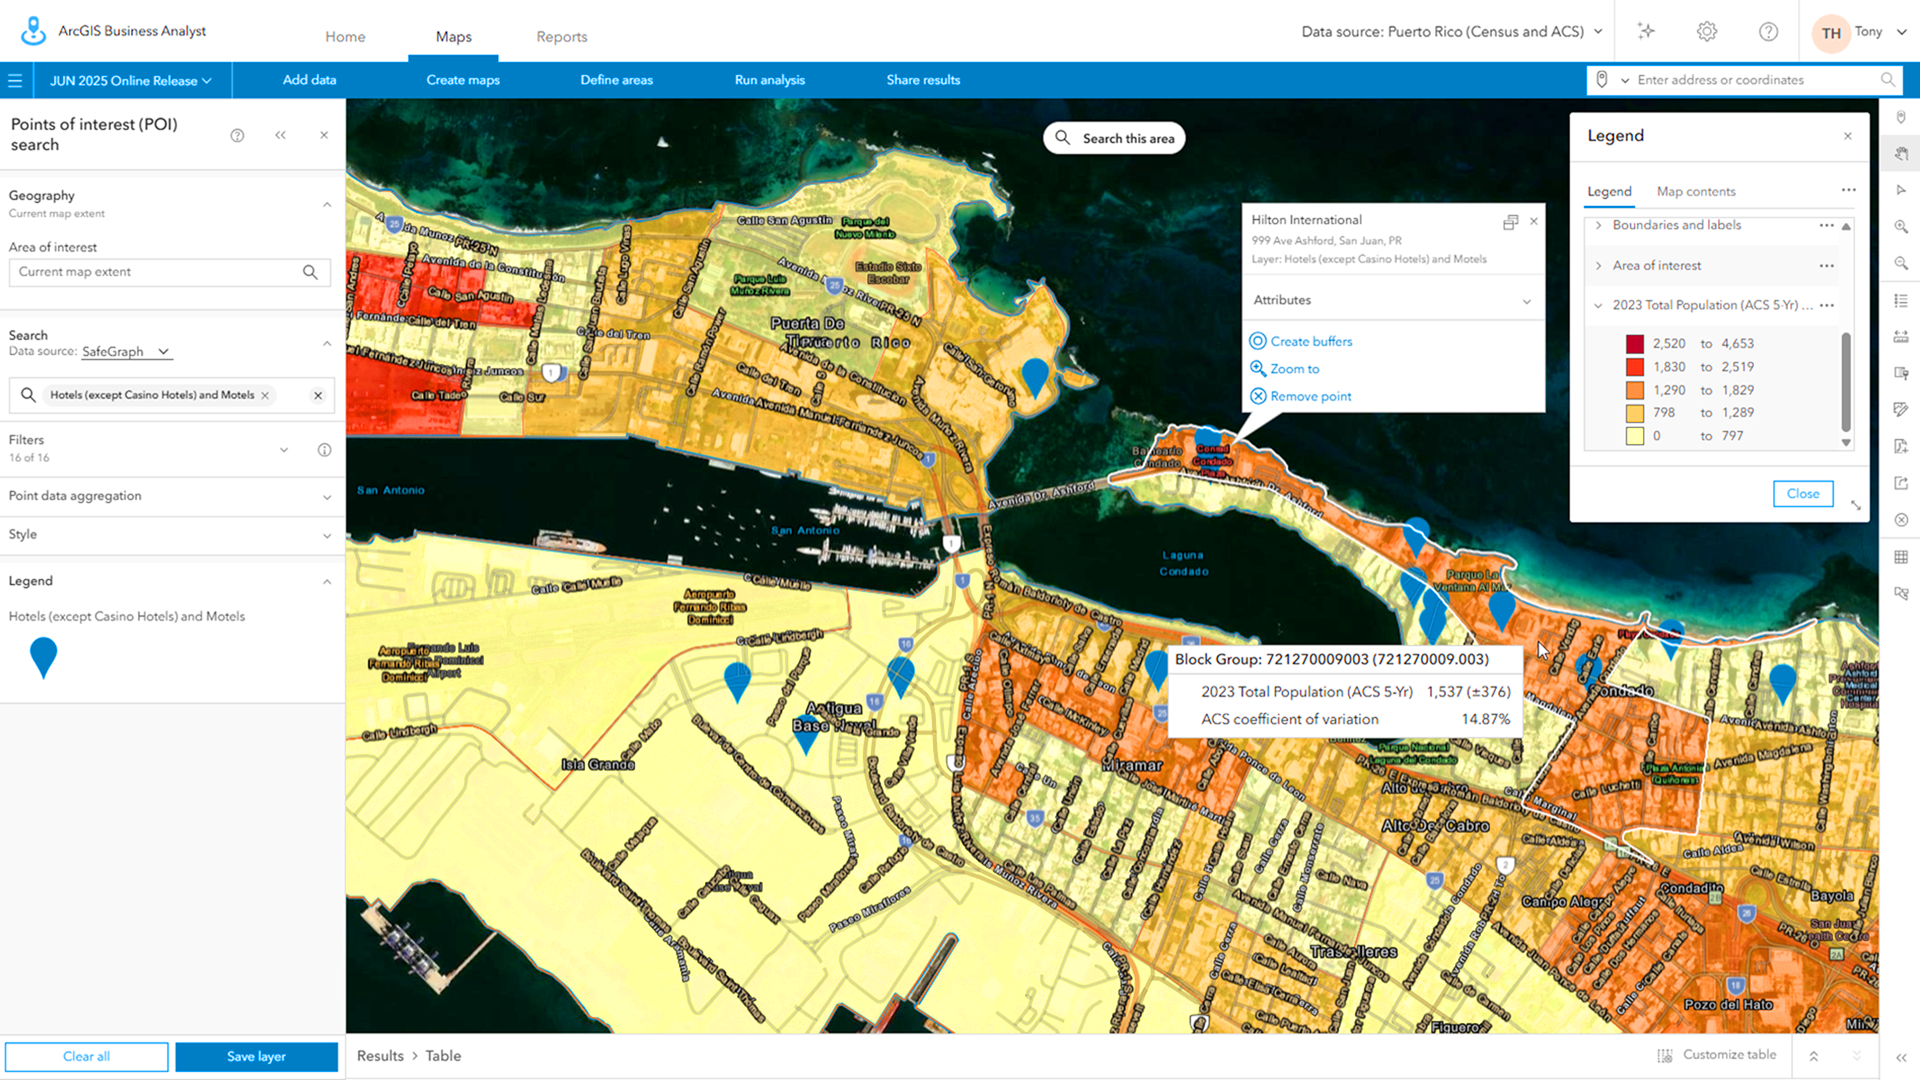Click the Save layer button
The image size is (1920, 1080).
pos(256,1057)
